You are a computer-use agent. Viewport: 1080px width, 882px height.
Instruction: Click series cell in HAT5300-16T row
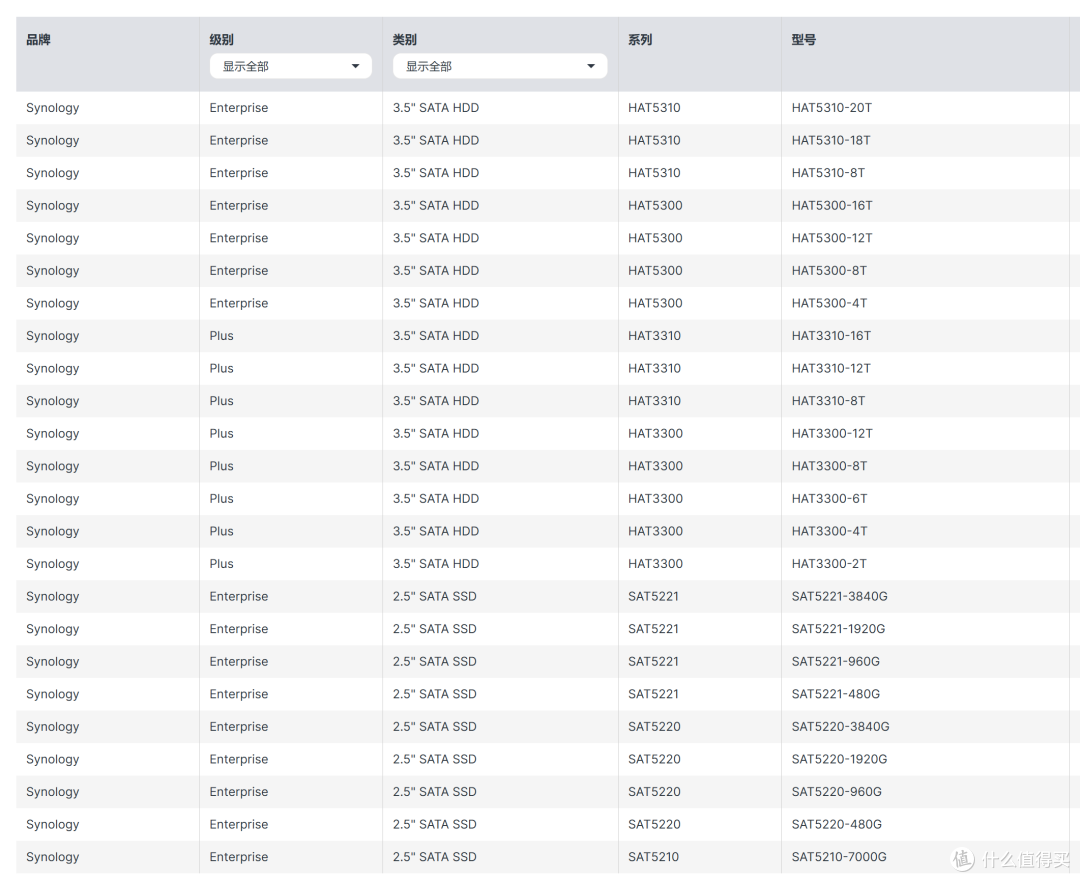[x=655, y=205]
